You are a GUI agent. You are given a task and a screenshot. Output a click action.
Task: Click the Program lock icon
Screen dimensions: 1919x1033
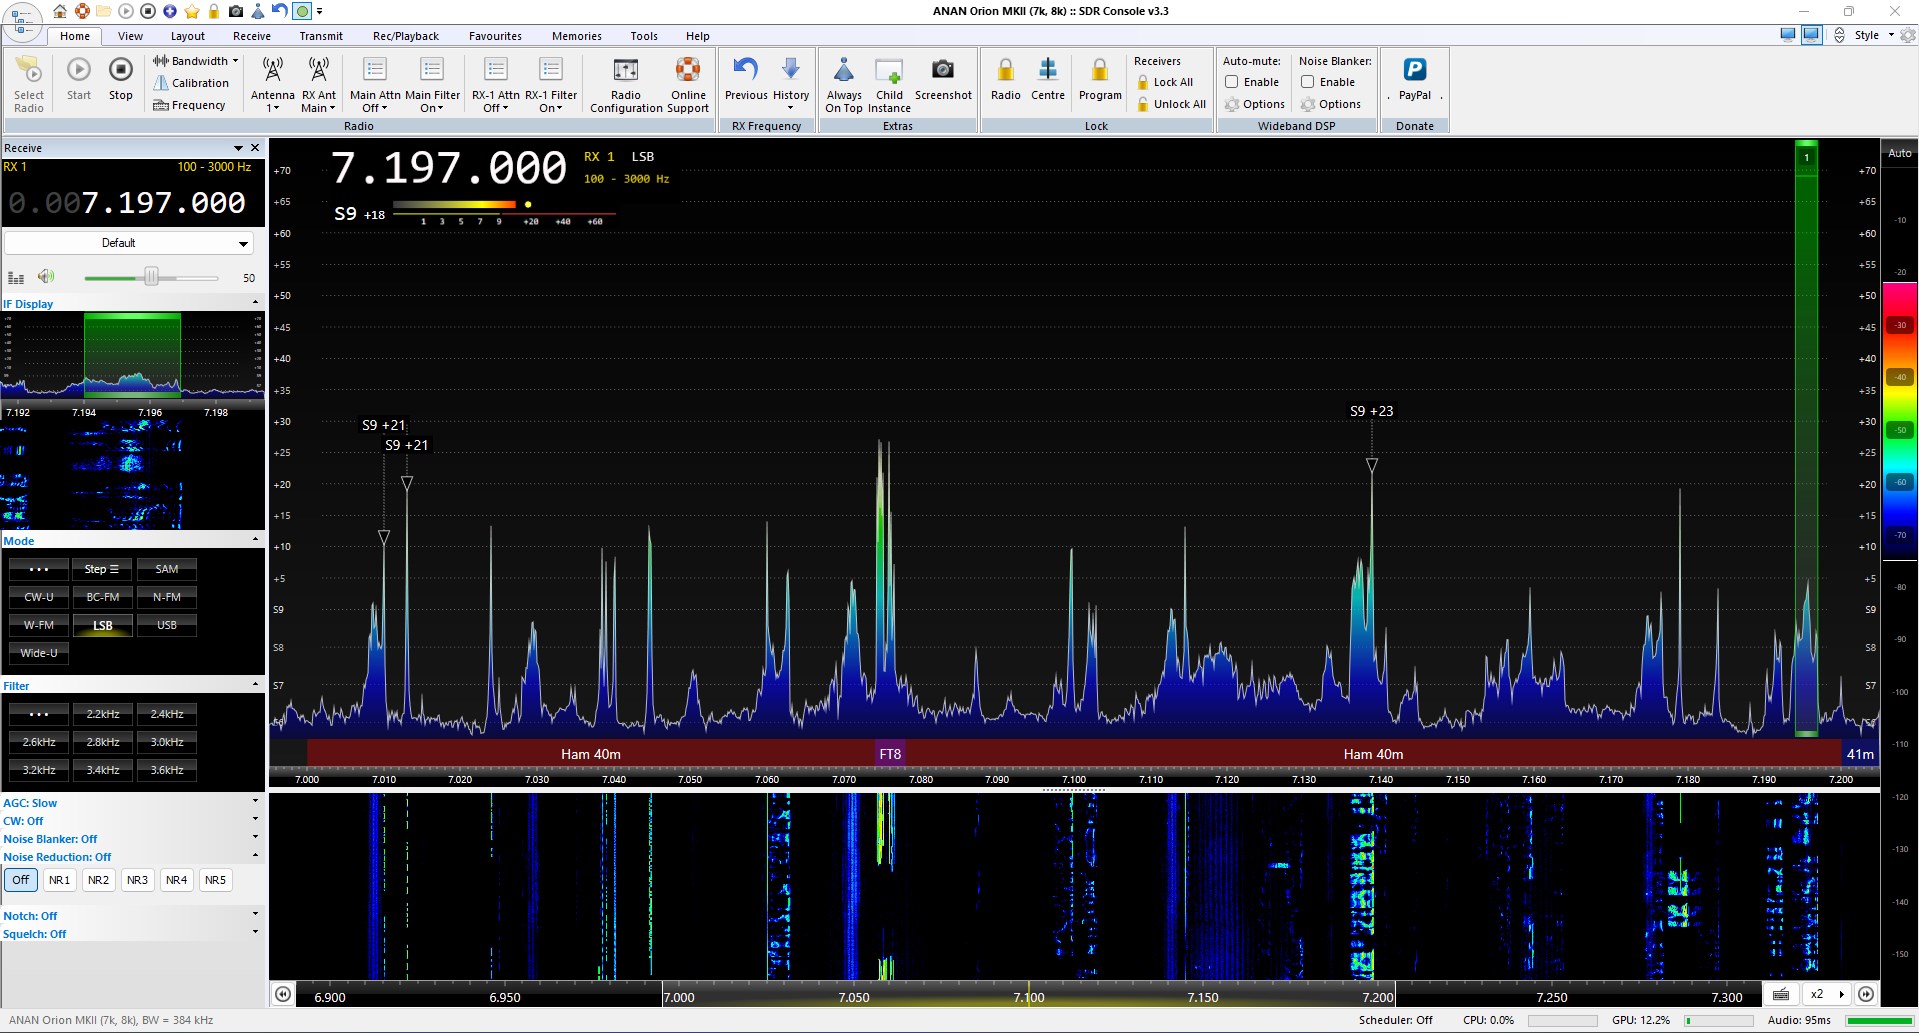(1100, 79)
